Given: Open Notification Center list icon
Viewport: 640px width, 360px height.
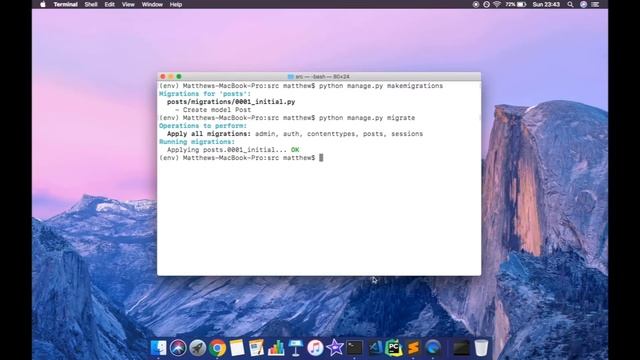Looking at the screenshot, I should point(595,4).
